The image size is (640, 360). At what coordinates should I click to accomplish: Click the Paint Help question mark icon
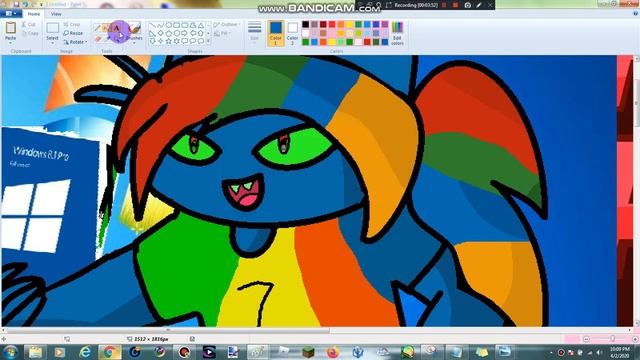pos(635,13)
